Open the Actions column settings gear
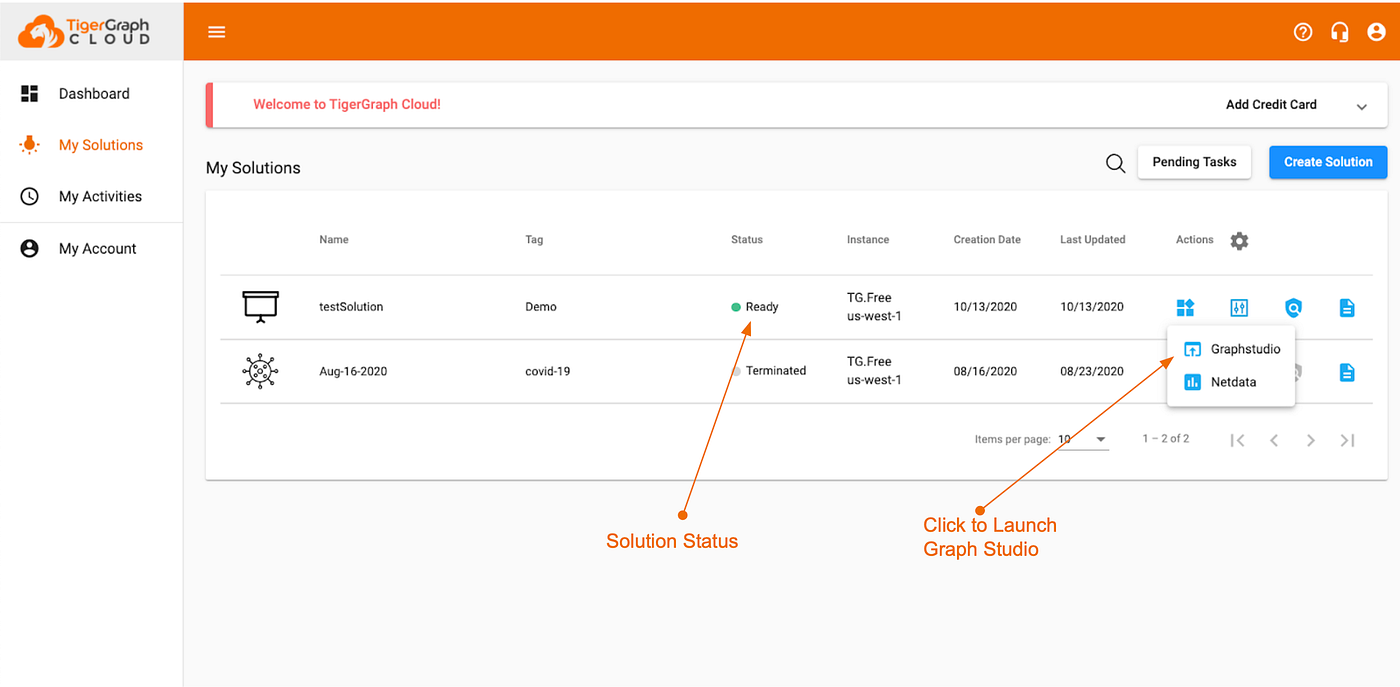 pyautogui.click(x=1239, y=241)
